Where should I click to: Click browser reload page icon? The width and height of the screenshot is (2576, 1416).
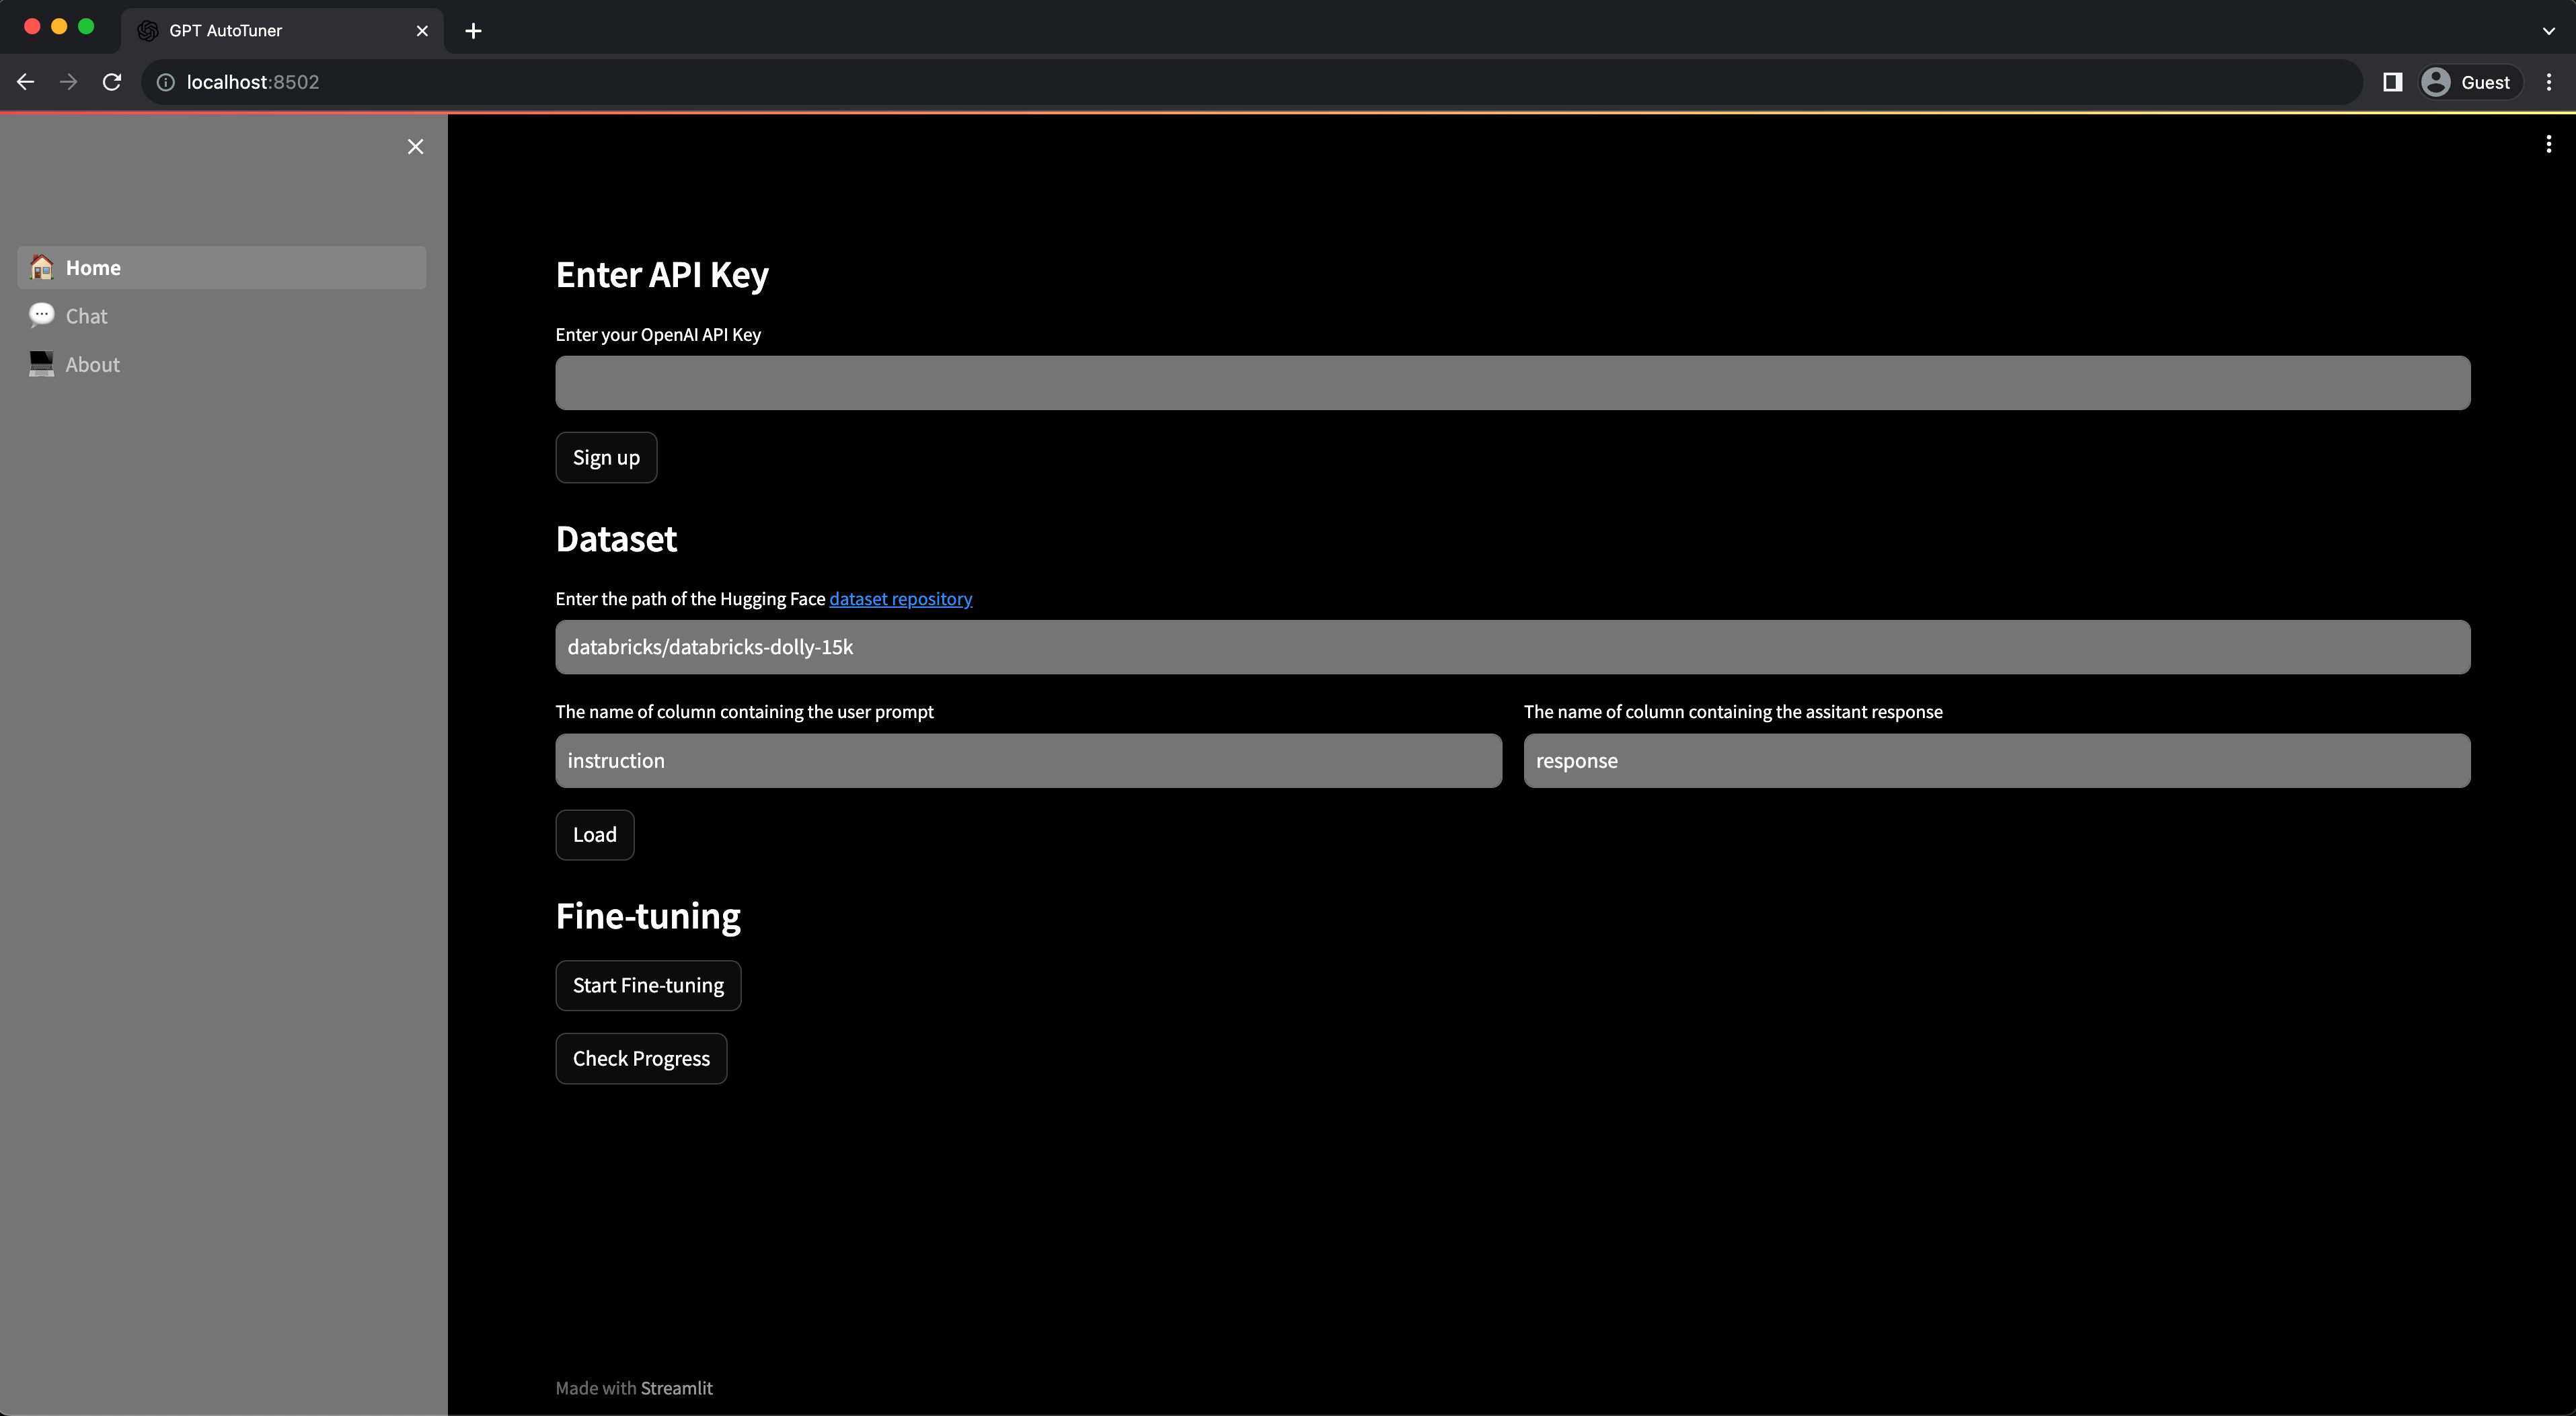(x=112, y=82)
